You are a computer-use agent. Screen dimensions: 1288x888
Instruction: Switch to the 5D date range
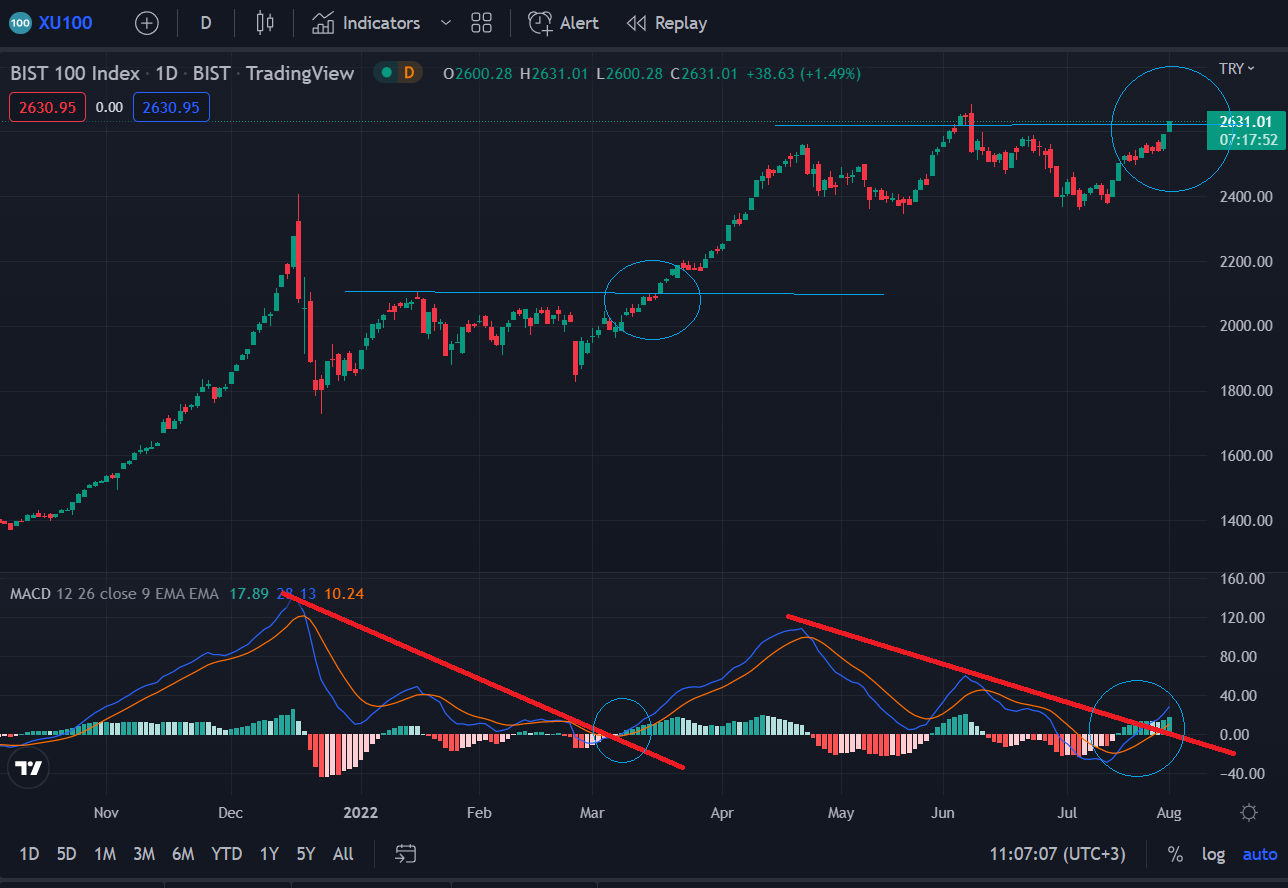[66, 854]
